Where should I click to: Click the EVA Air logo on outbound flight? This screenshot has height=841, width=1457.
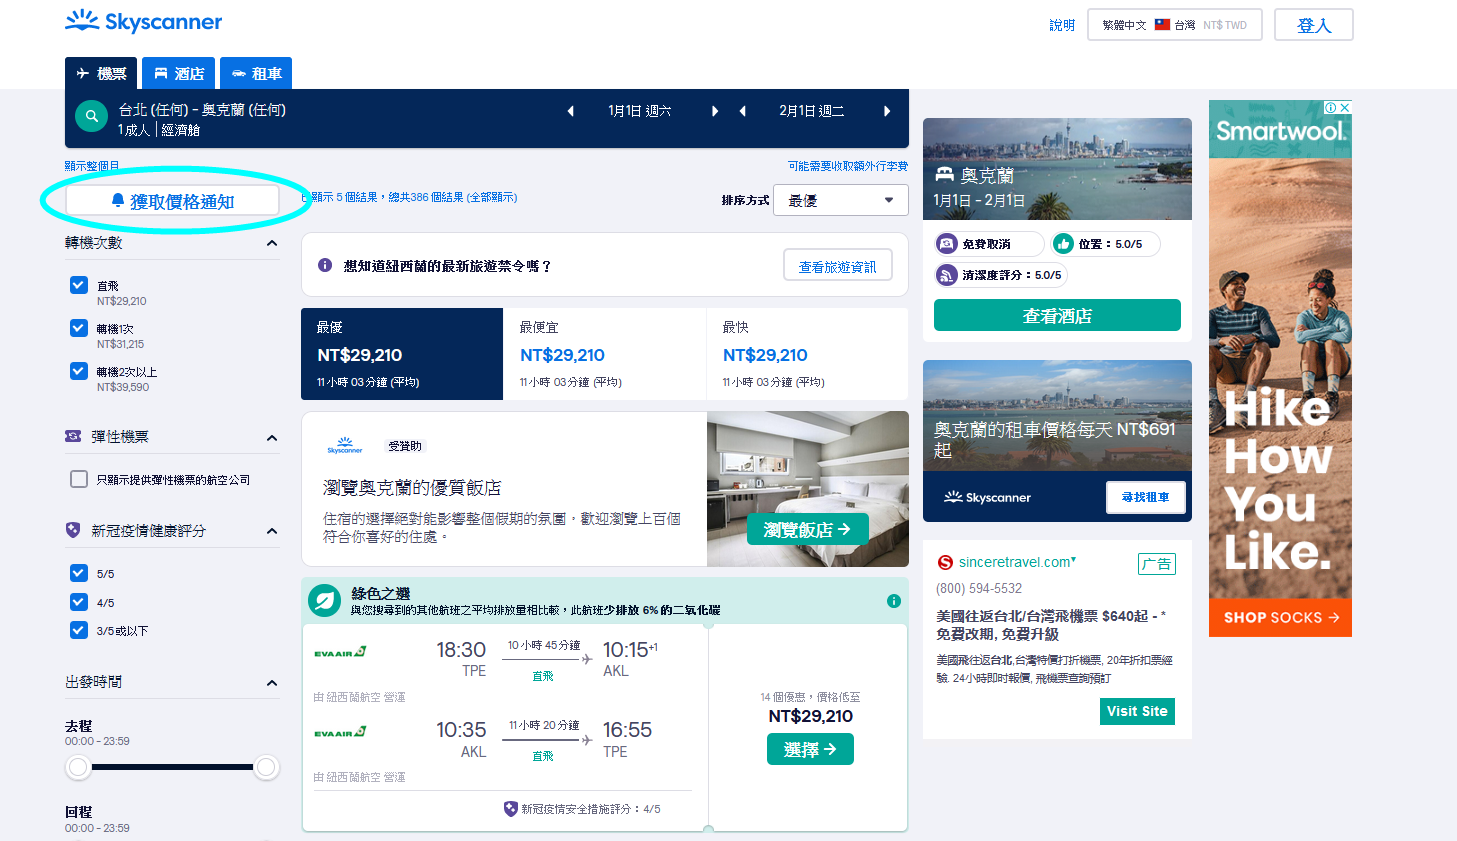click(340, 653)
